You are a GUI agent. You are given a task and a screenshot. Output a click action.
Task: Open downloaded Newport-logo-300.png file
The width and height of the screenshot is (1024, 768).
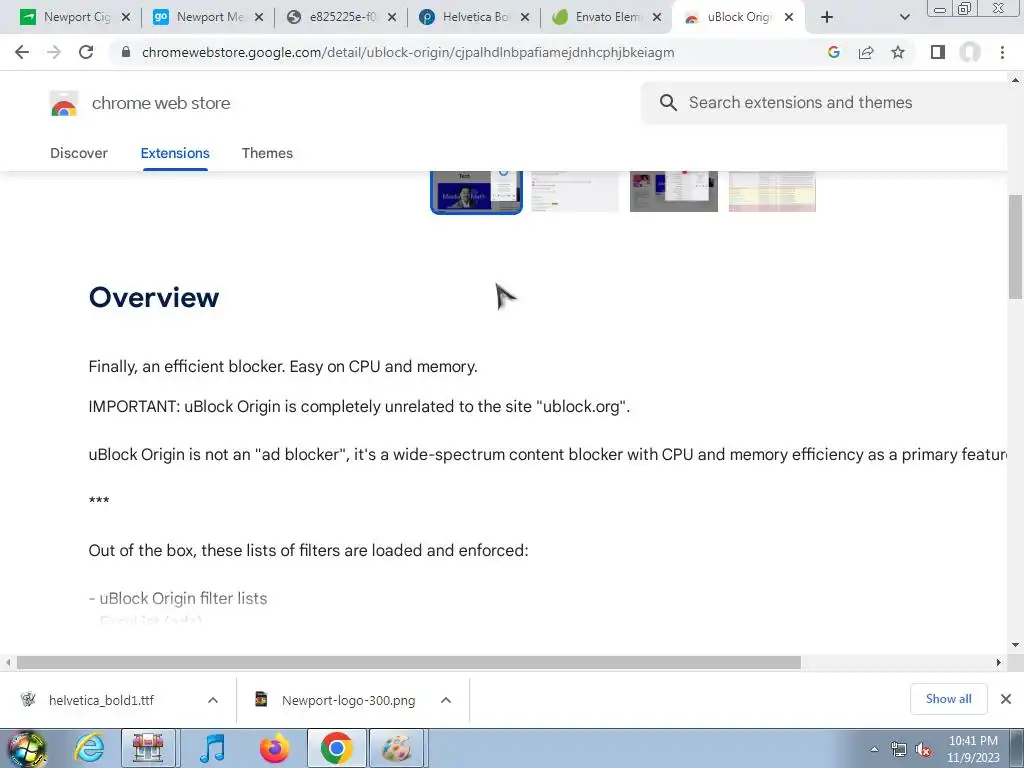[349, 700]
